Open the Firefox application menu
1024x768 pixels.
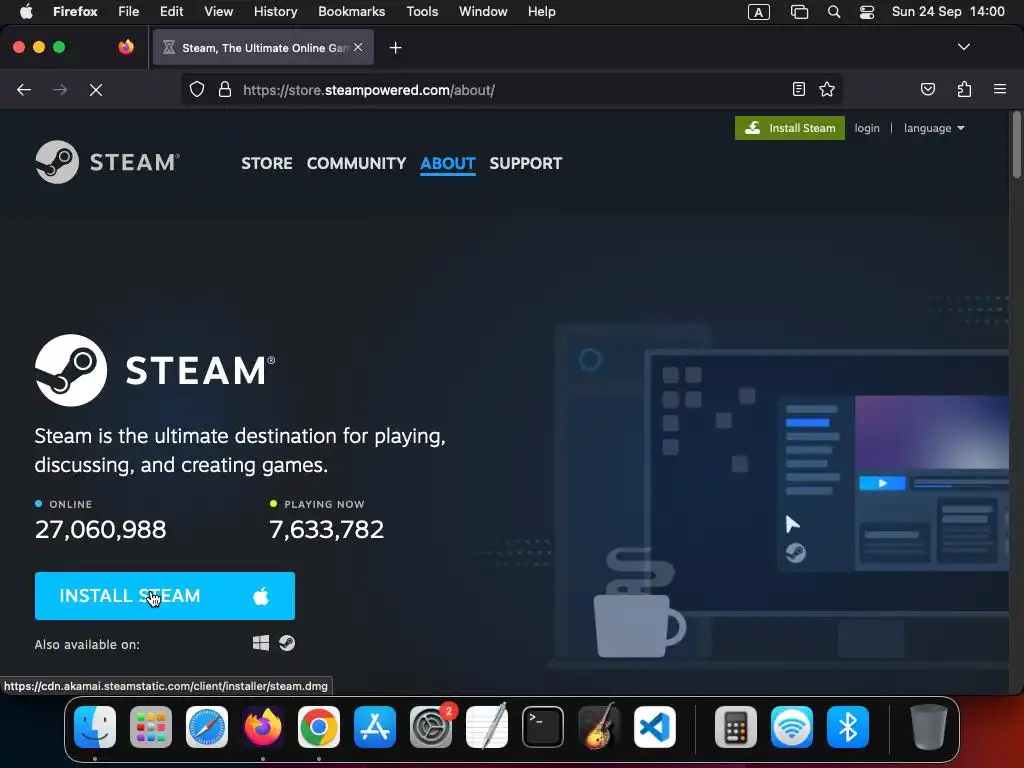tap(75, 12)
